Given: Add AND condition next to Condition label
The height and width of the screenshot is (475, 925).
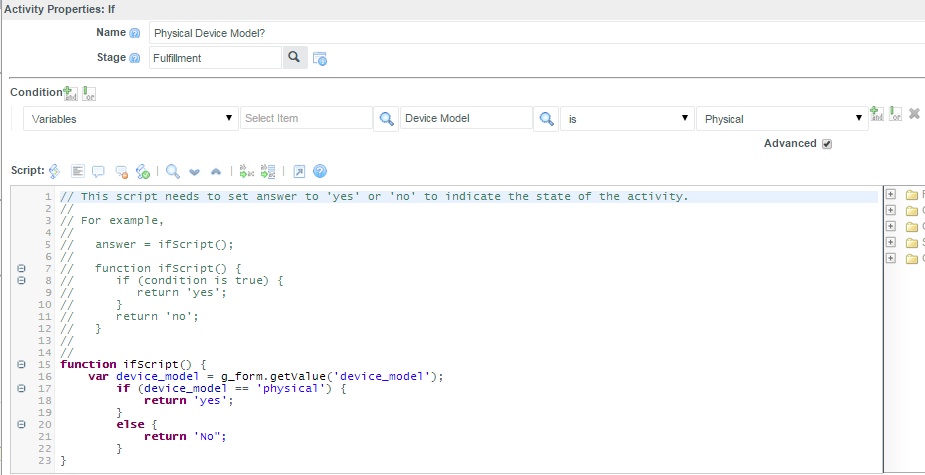Looking at the screenshot, I should [x=70, y=93].
